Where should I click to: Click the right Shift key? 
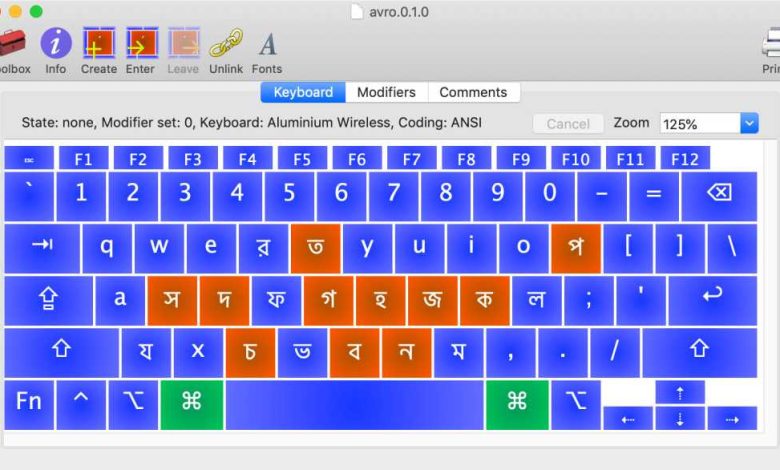(699, 353)
